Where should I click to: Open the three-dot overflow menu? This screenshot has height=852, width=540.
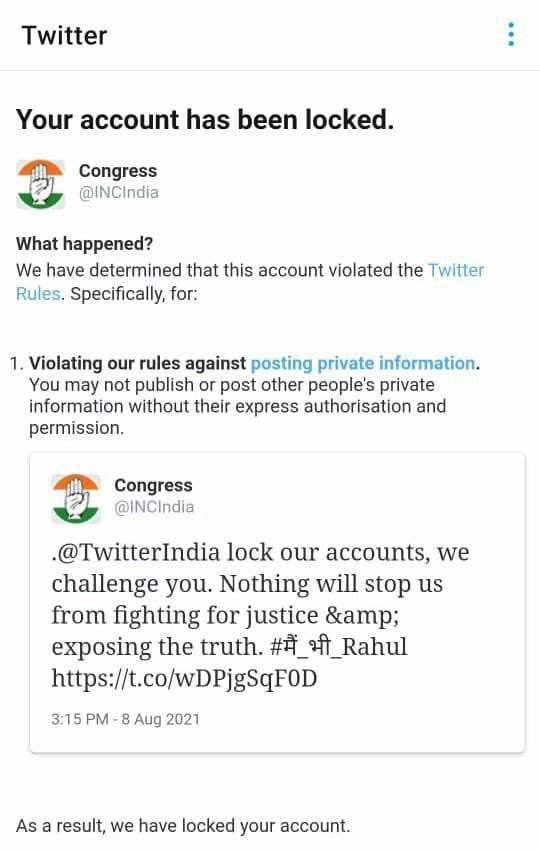click(510, 34)
